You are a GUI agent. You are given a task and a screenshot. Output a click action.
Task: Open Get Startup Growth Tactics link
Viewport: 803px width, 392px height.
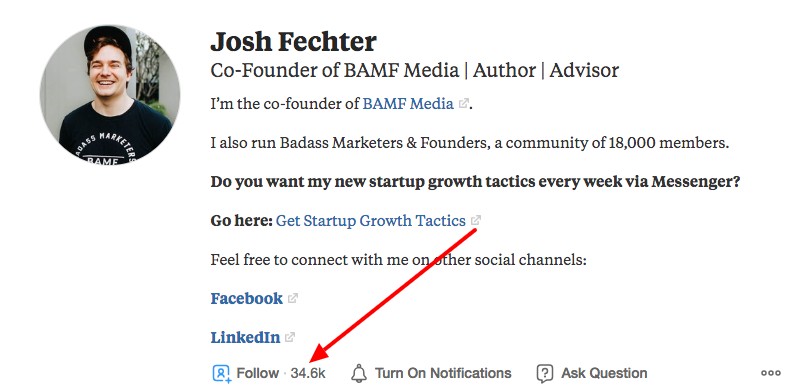tap(371, 221)
